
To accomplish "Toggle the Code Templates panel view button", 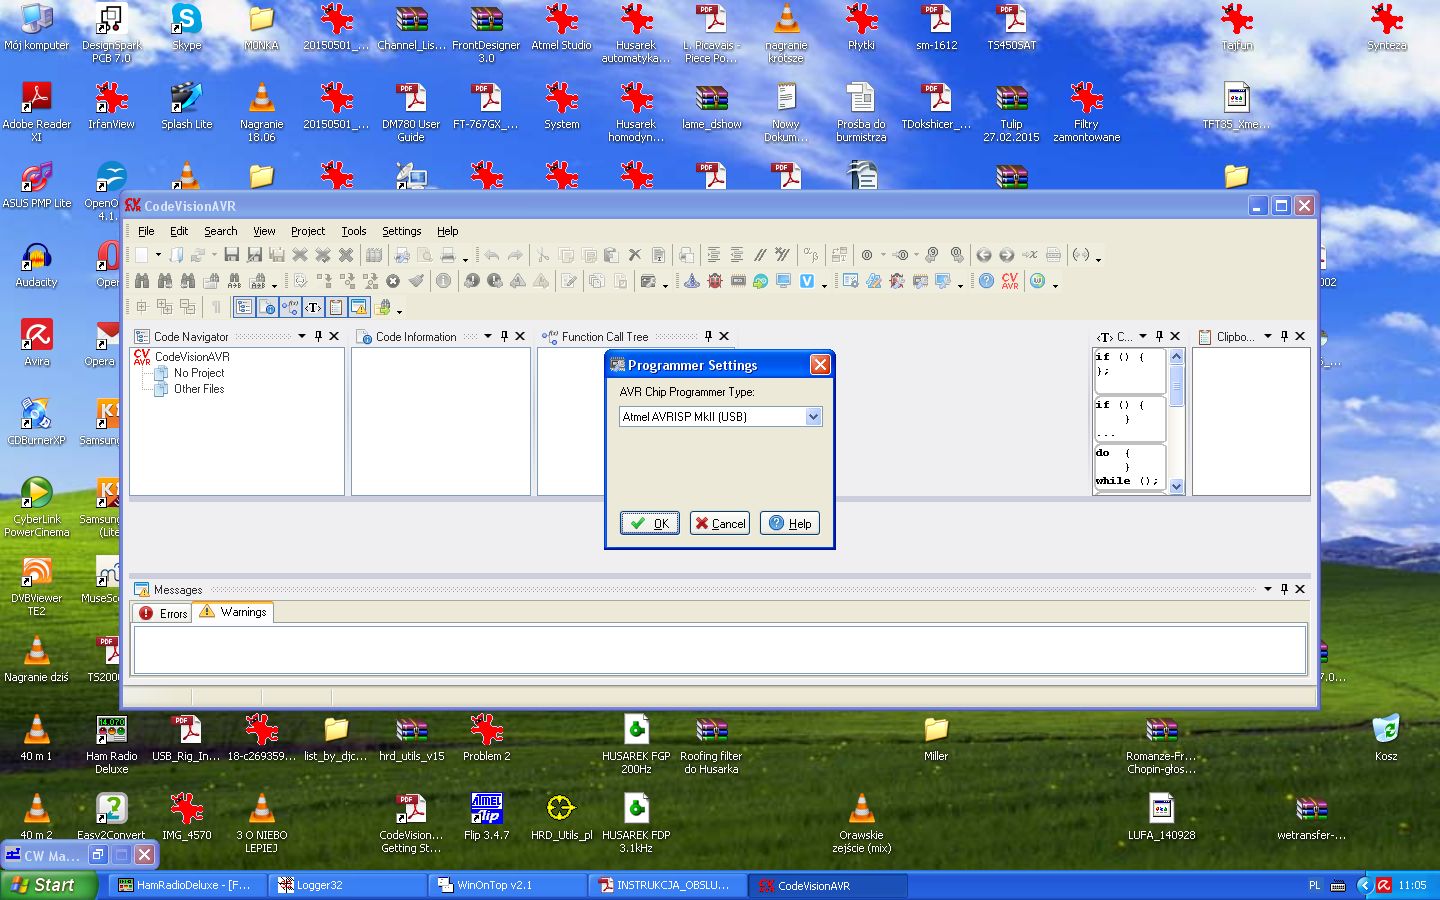I will [313, 307].
